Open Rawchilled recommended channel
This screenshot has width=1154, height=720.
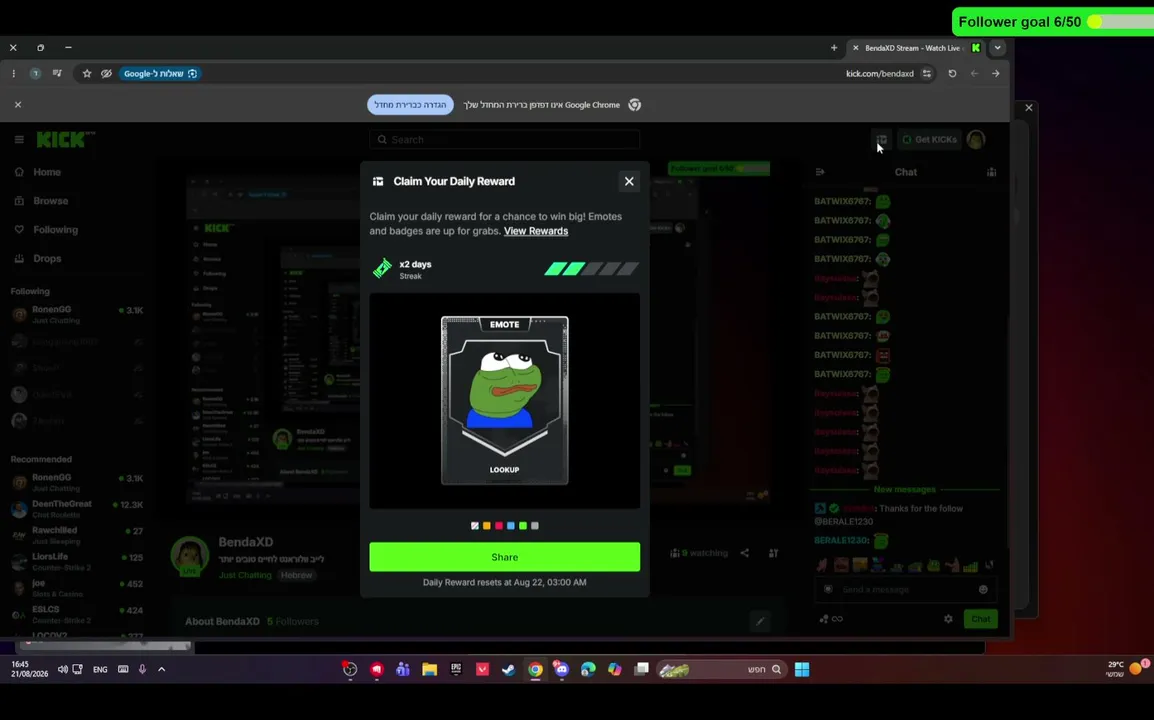tap(77, 535)
